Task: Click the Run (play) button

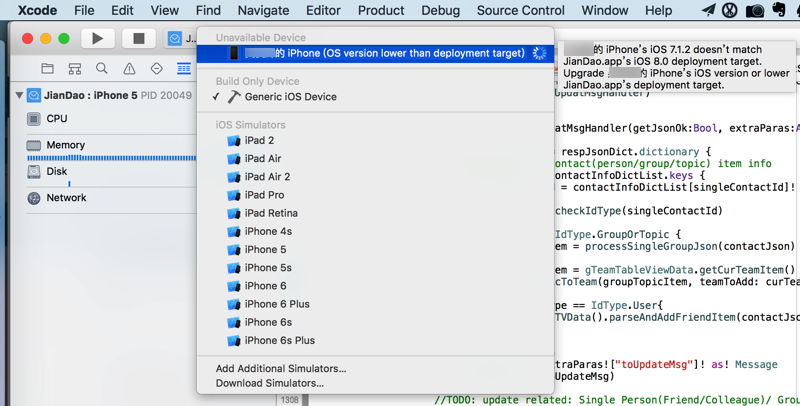Action: (x=97, y=39)
